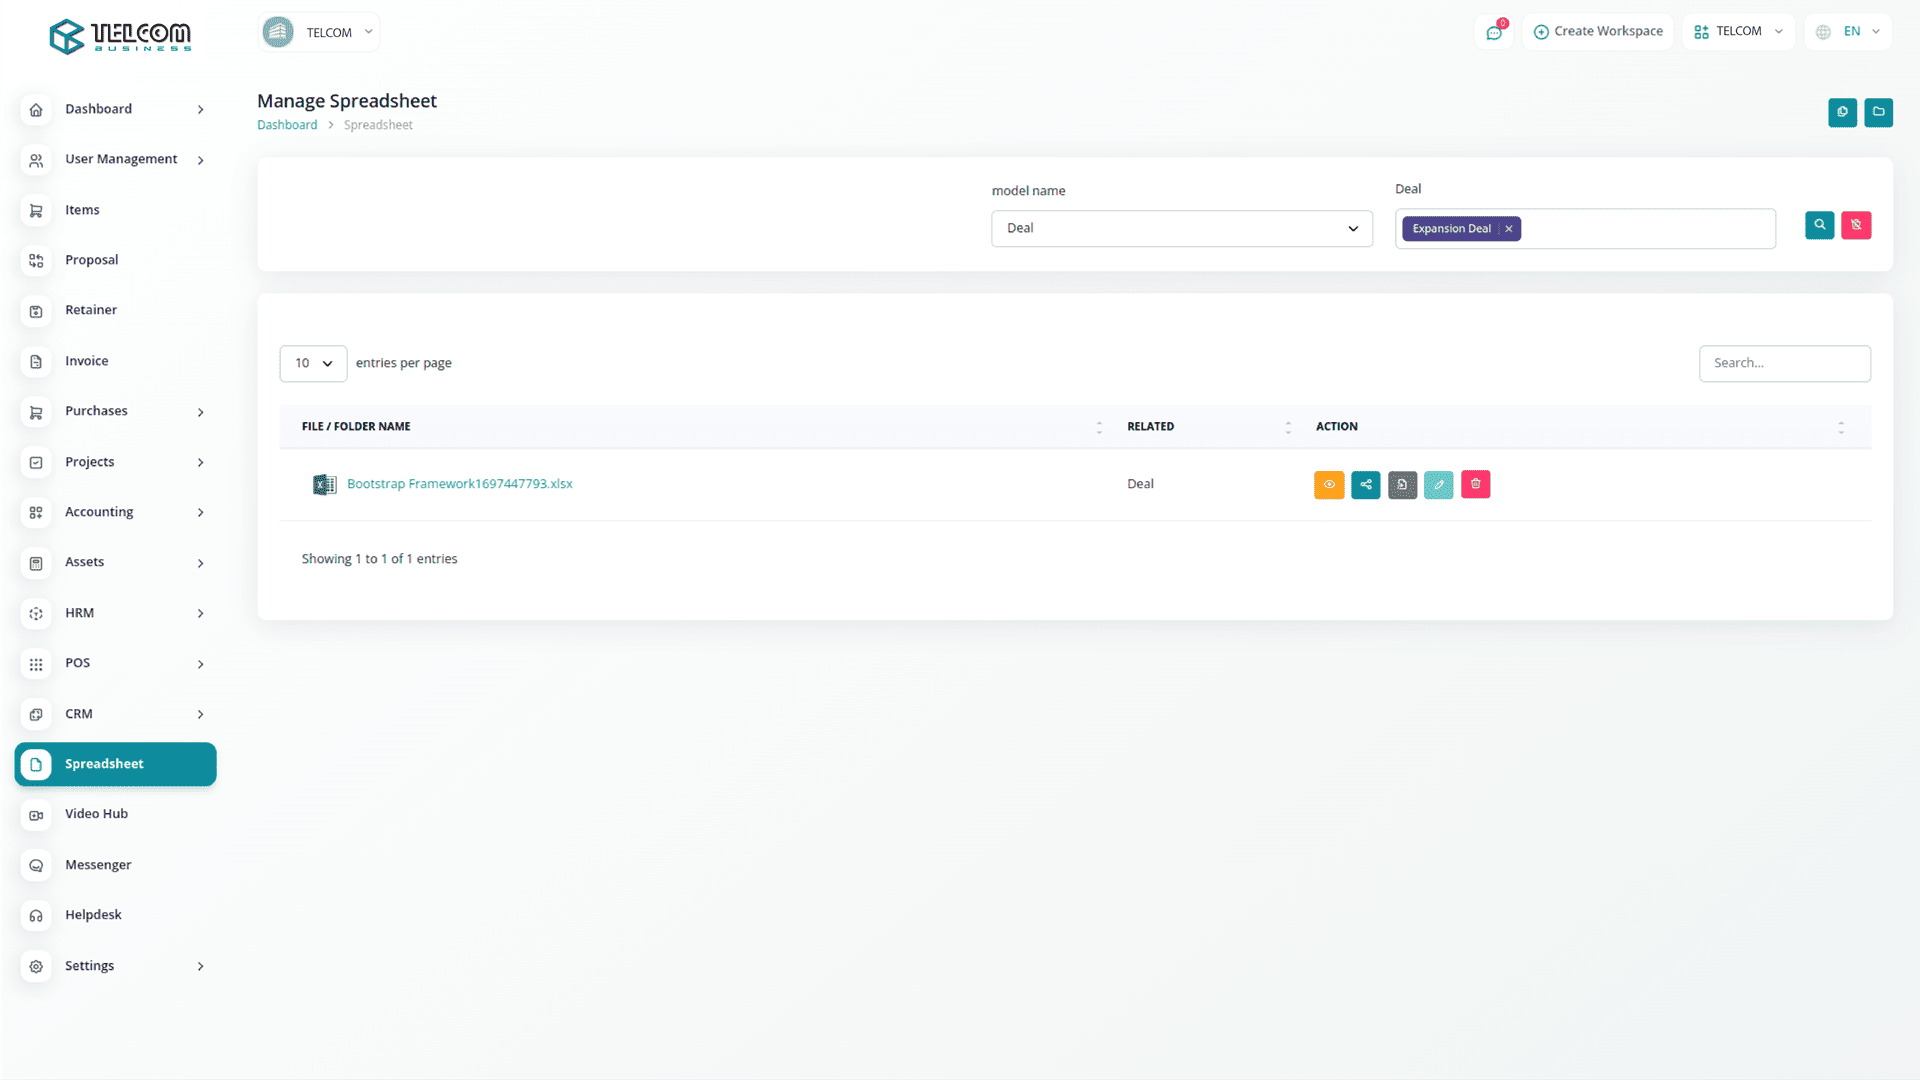
Task: Click the red reset filter button
Action: (1856, 225)
